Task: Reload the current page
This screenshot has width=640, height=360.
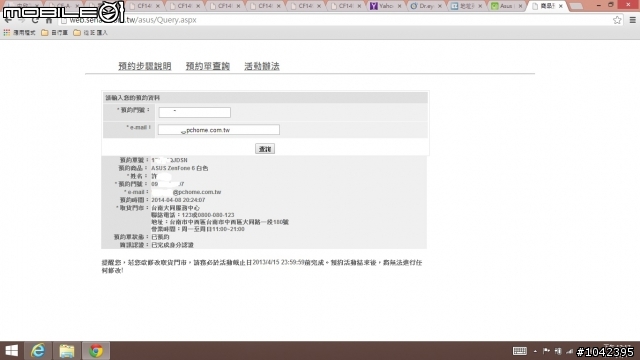Action: (x=35, y=20)
